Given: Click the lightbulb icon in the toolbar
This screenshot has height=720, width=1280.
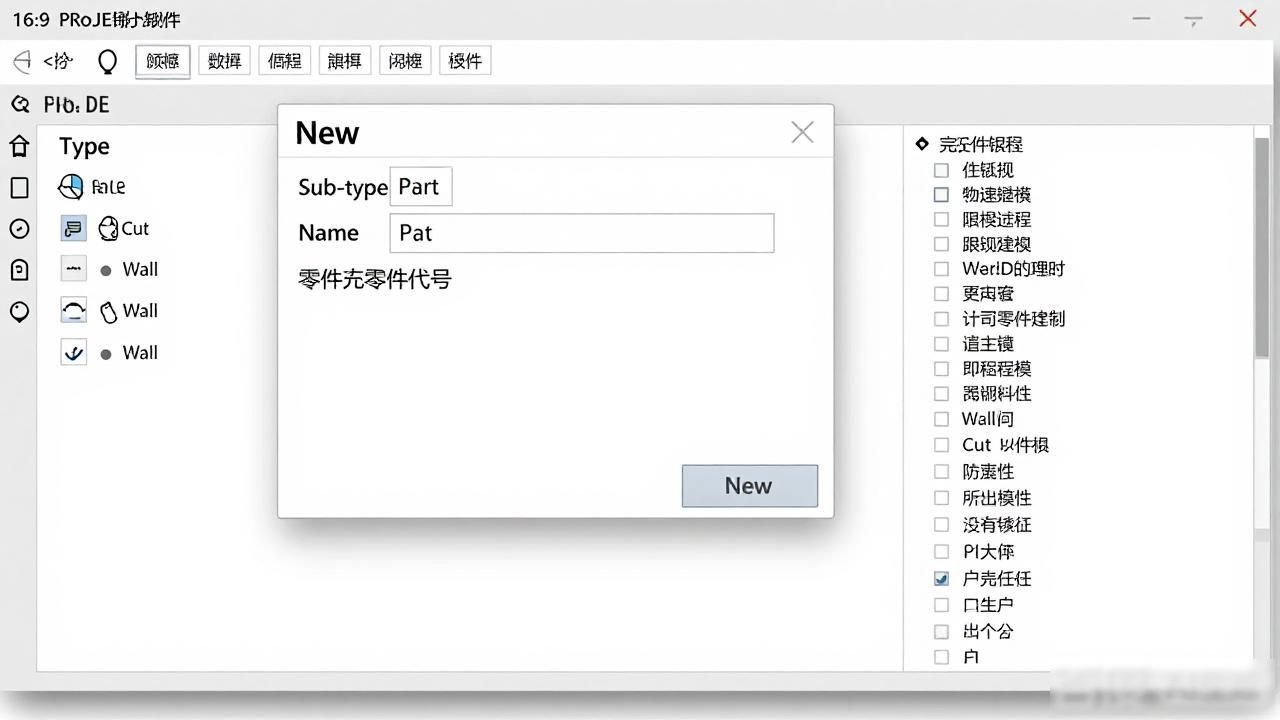Looking at the screenshot, I should click(x=107, y=62).
